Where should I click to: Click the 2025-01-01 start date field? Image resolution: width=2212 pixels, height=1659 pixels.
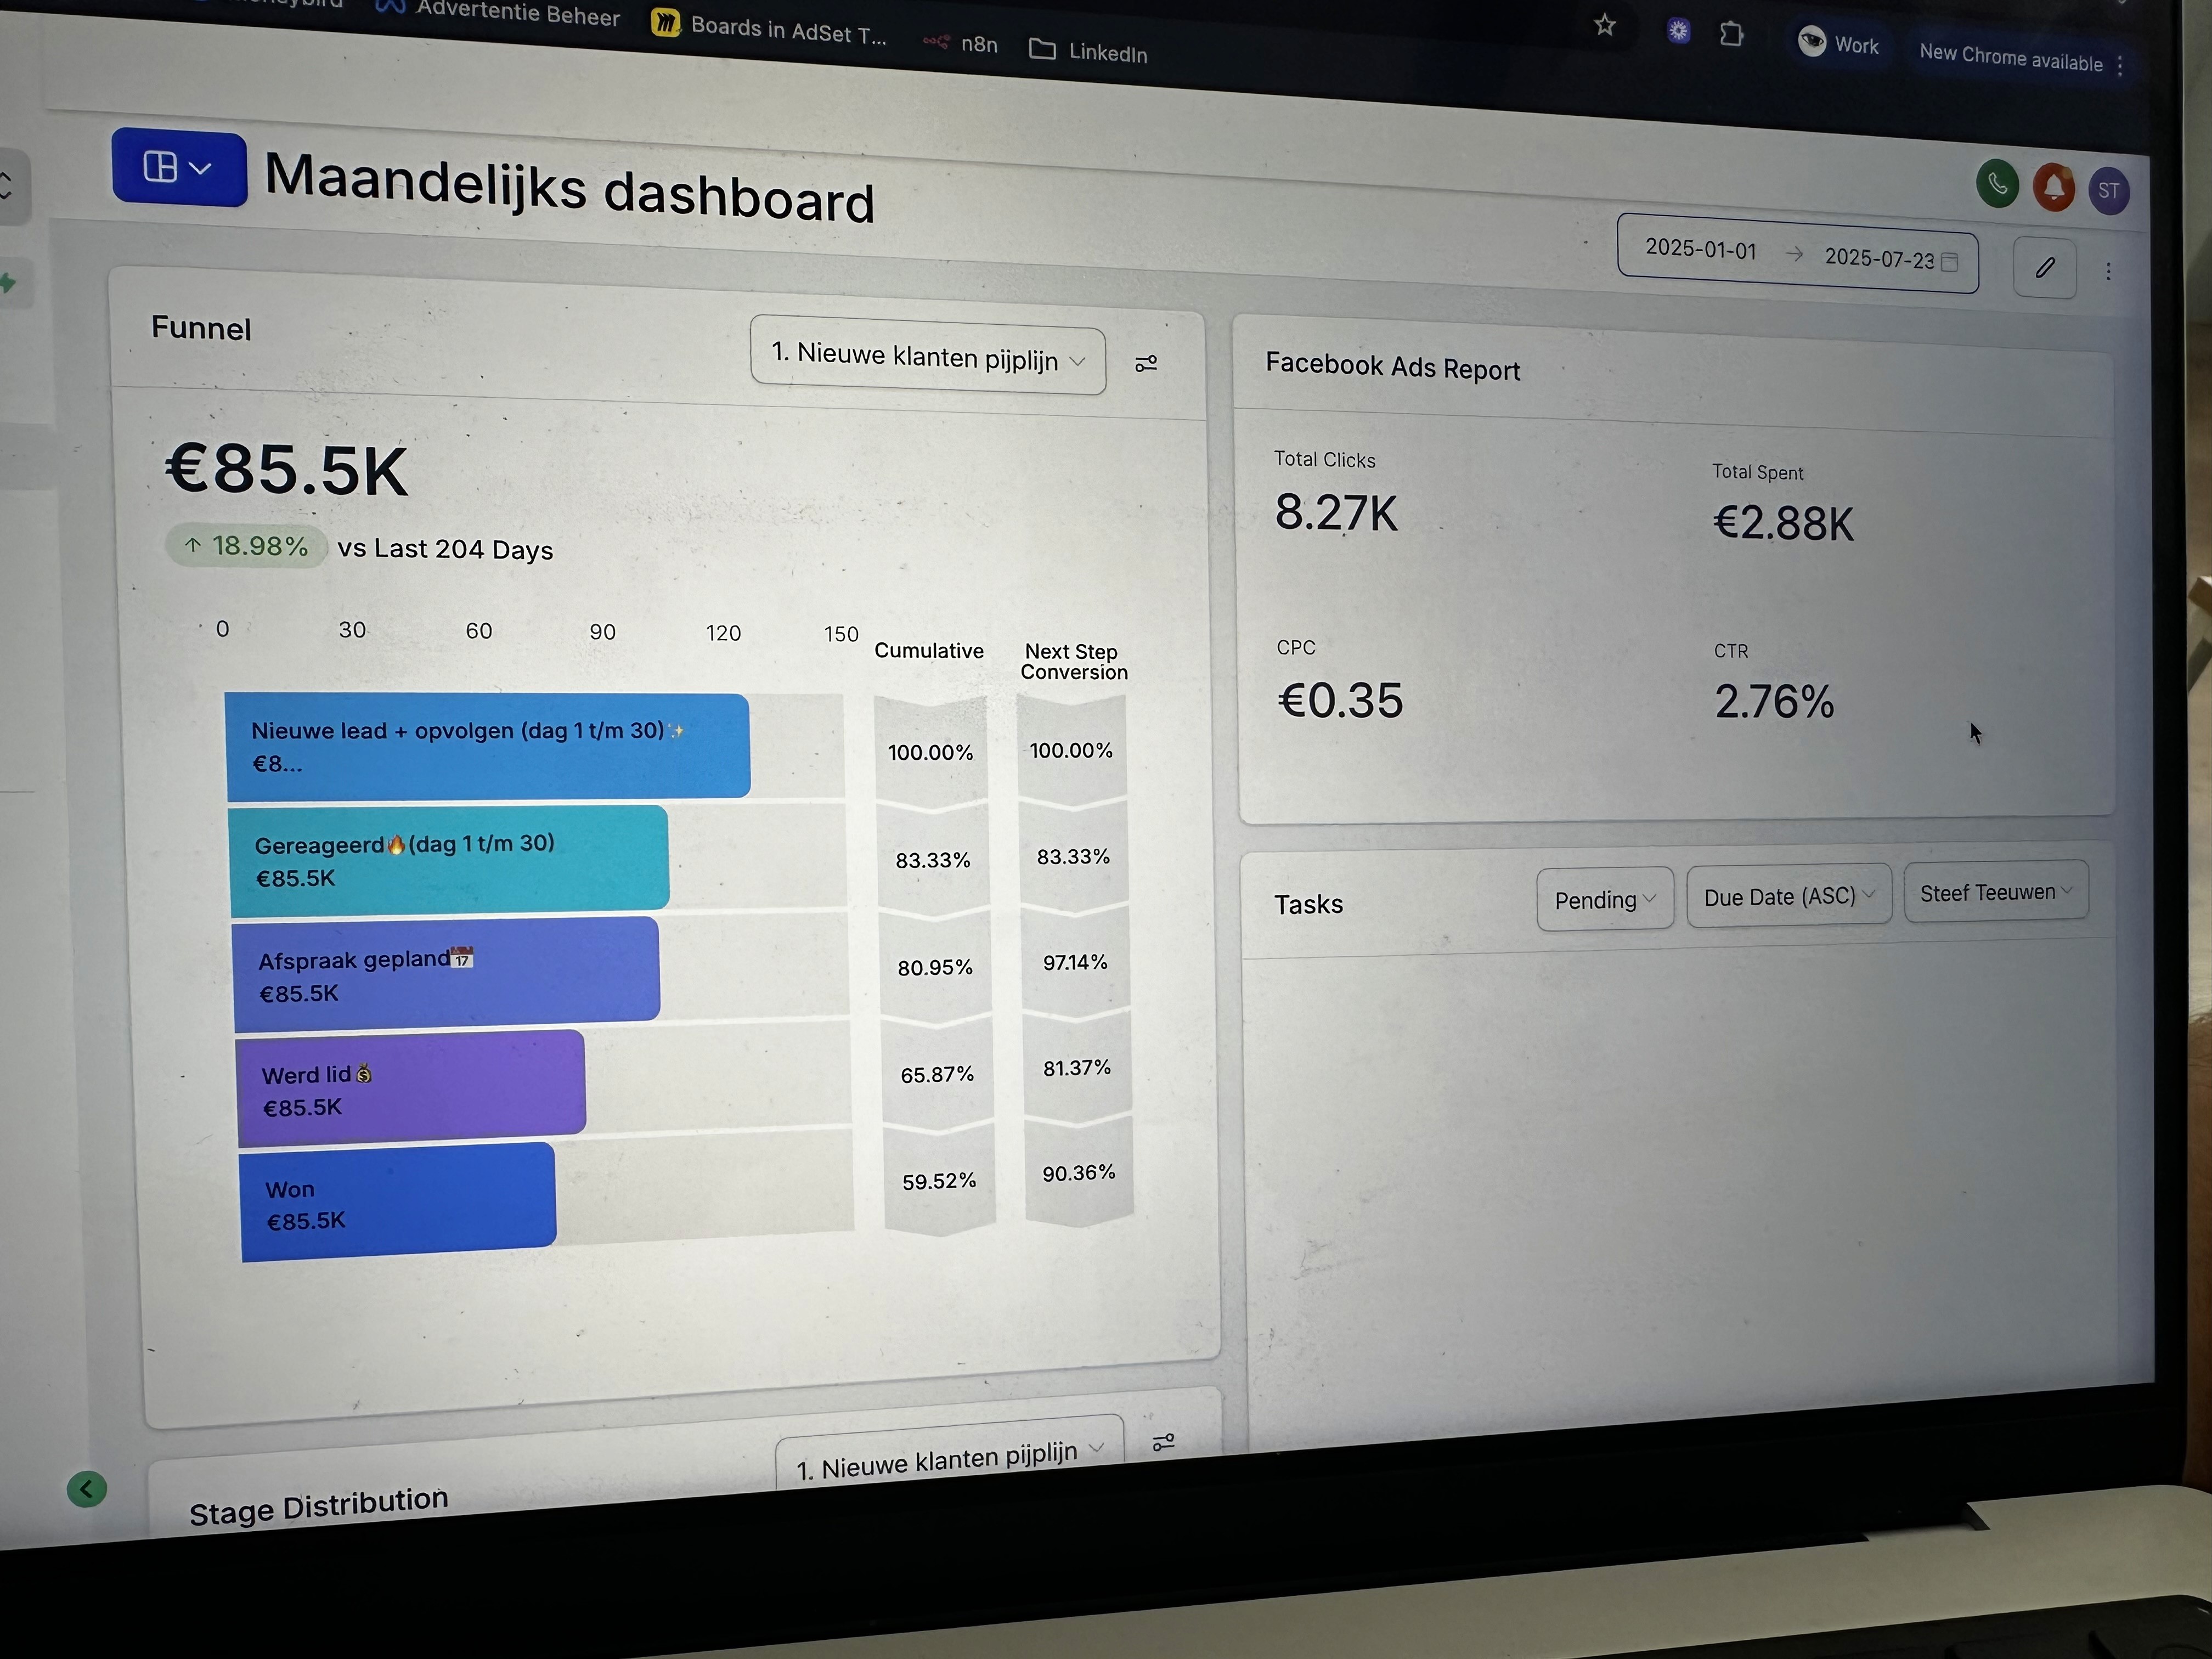(x=1700, y=249)
